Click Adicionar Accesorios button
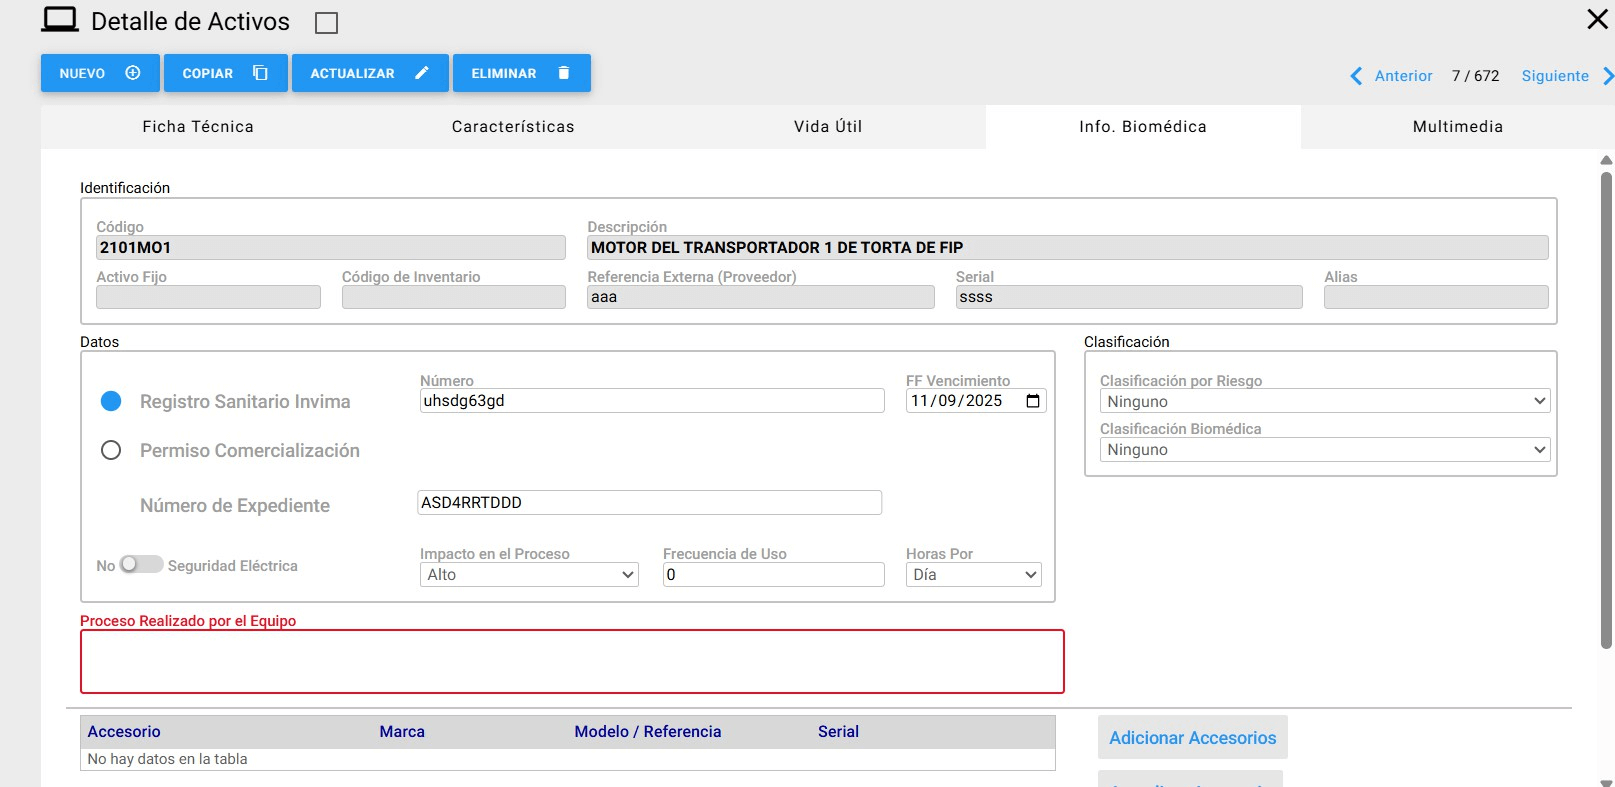Screen dimensions: 1615x787 pyautogui.click(x=1192, y=738)
